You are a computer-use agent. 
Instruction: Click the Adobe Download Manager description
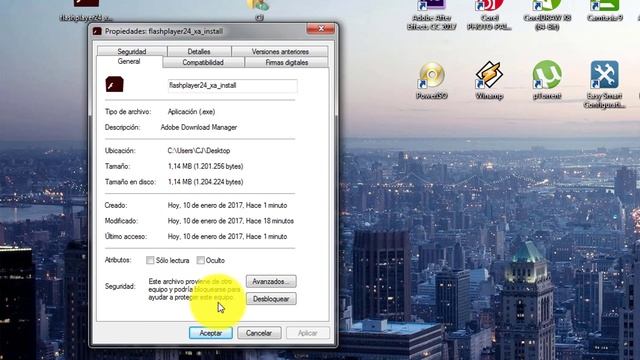pyautogui.click(x=199, y=127)
